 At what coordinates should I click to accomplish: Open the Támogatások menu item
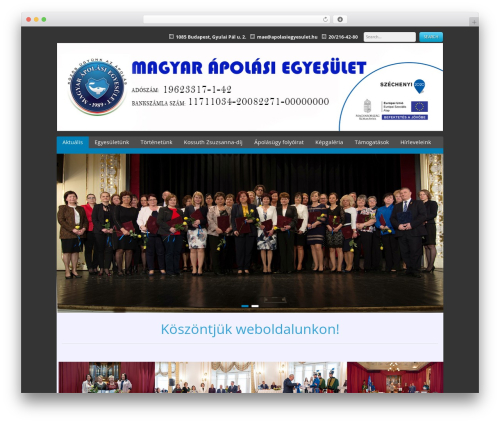(372, 142)
